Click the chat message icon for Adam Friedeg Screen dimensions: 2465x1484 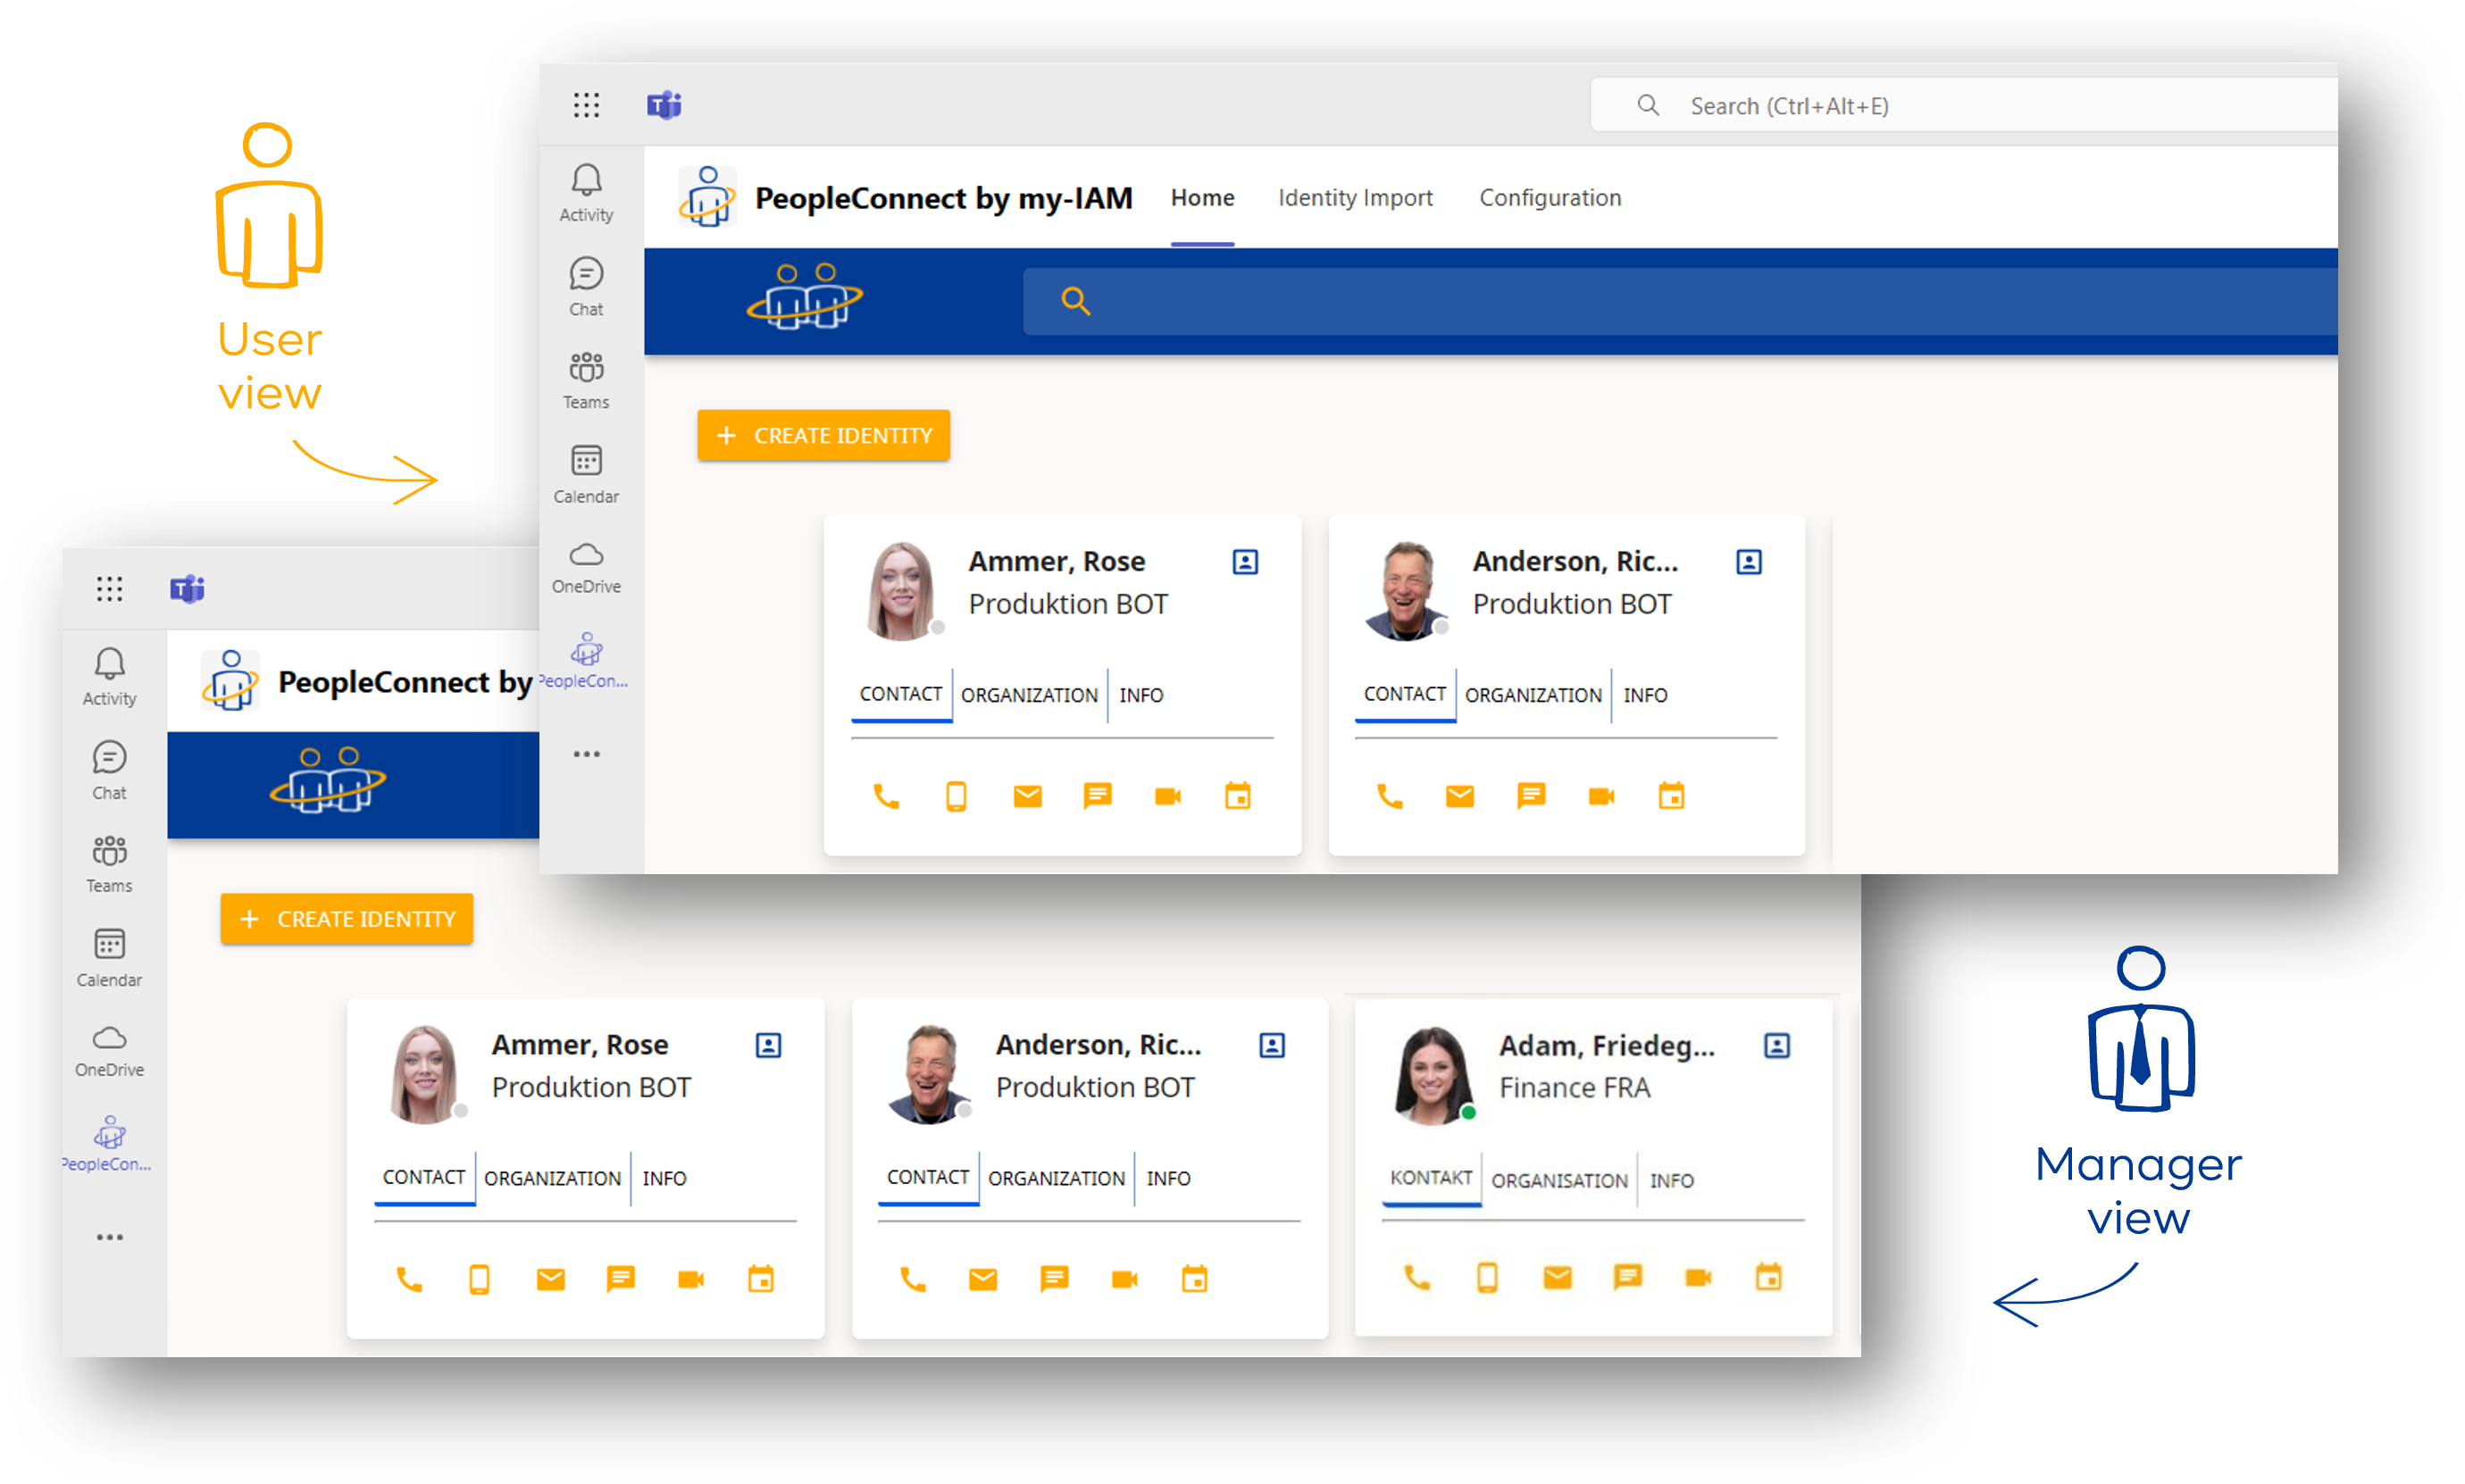1625,1274
